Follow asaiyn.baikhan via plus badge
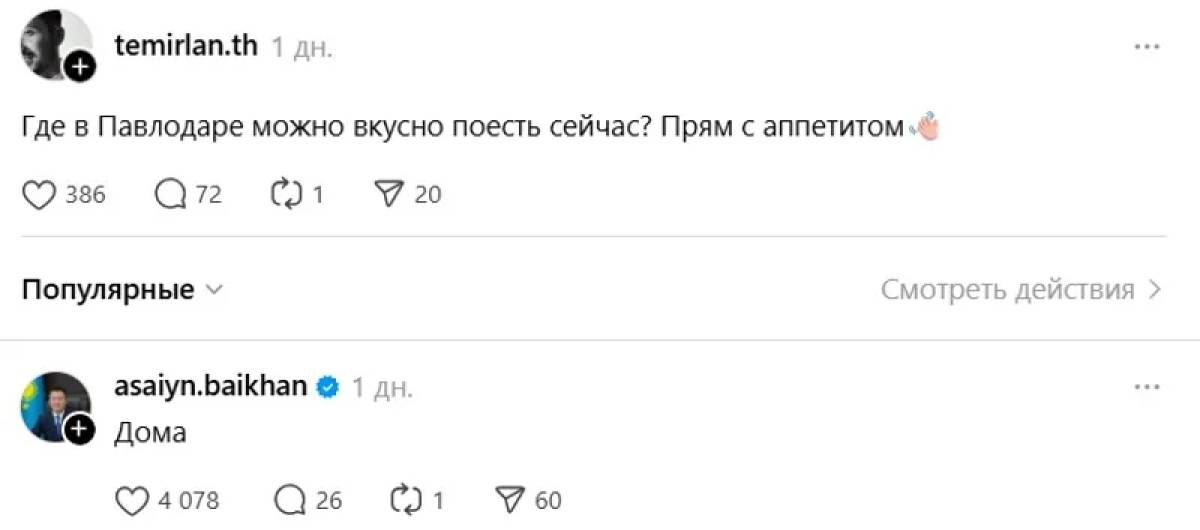The height and width of the screenshot is (530, 1200). (80, 430)
